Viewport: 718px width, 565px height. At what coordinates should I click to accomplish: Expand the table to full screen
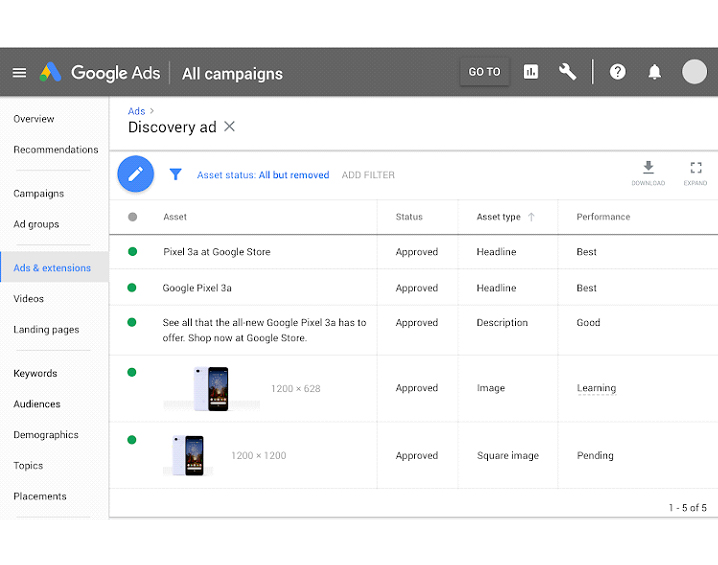pos(696,173)
